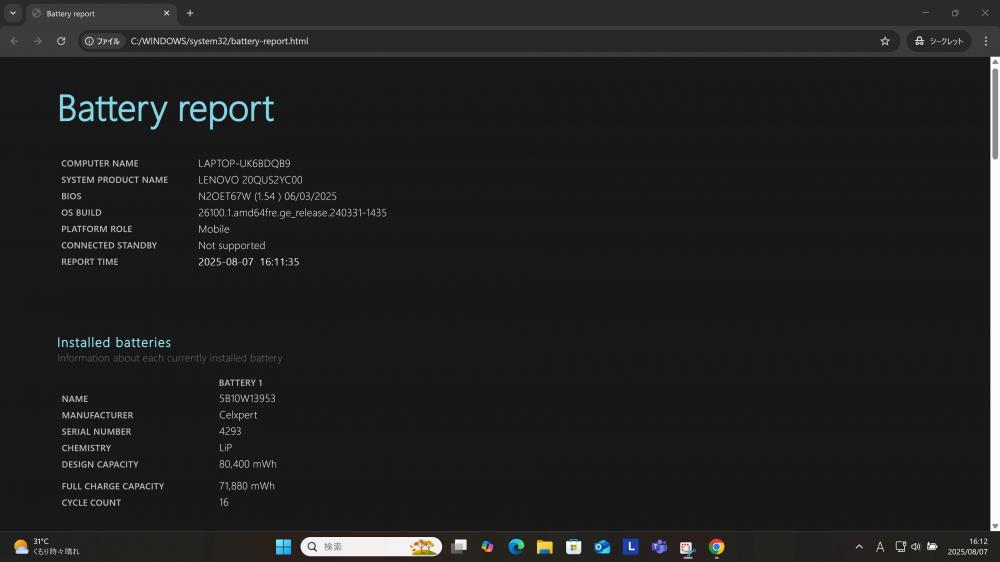Open Snipping Tool from taskbar

point(688,547)
